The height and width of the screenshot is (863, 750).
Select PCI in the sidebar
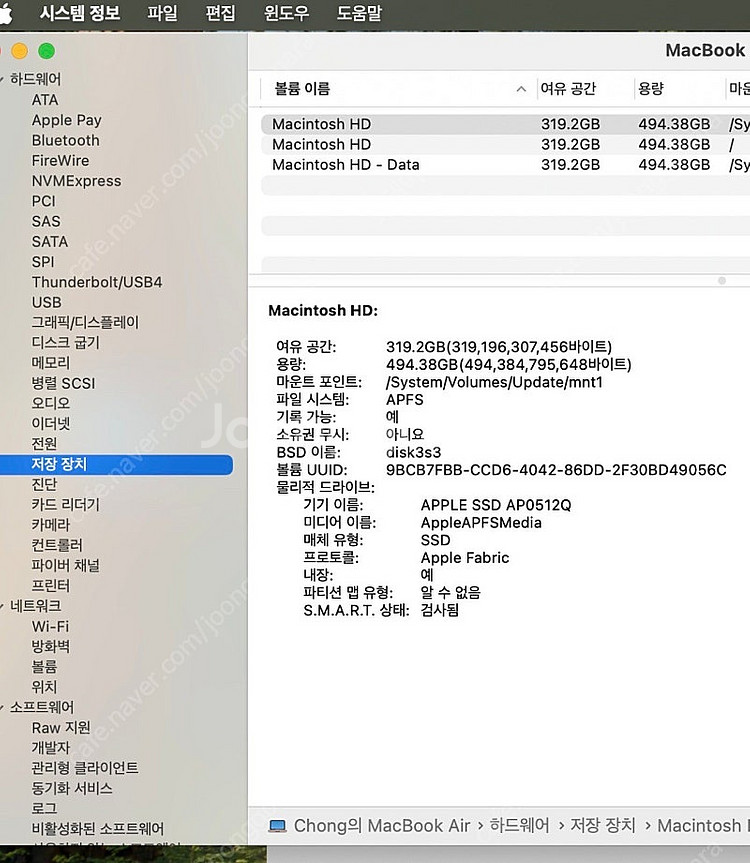coord(43,201)
